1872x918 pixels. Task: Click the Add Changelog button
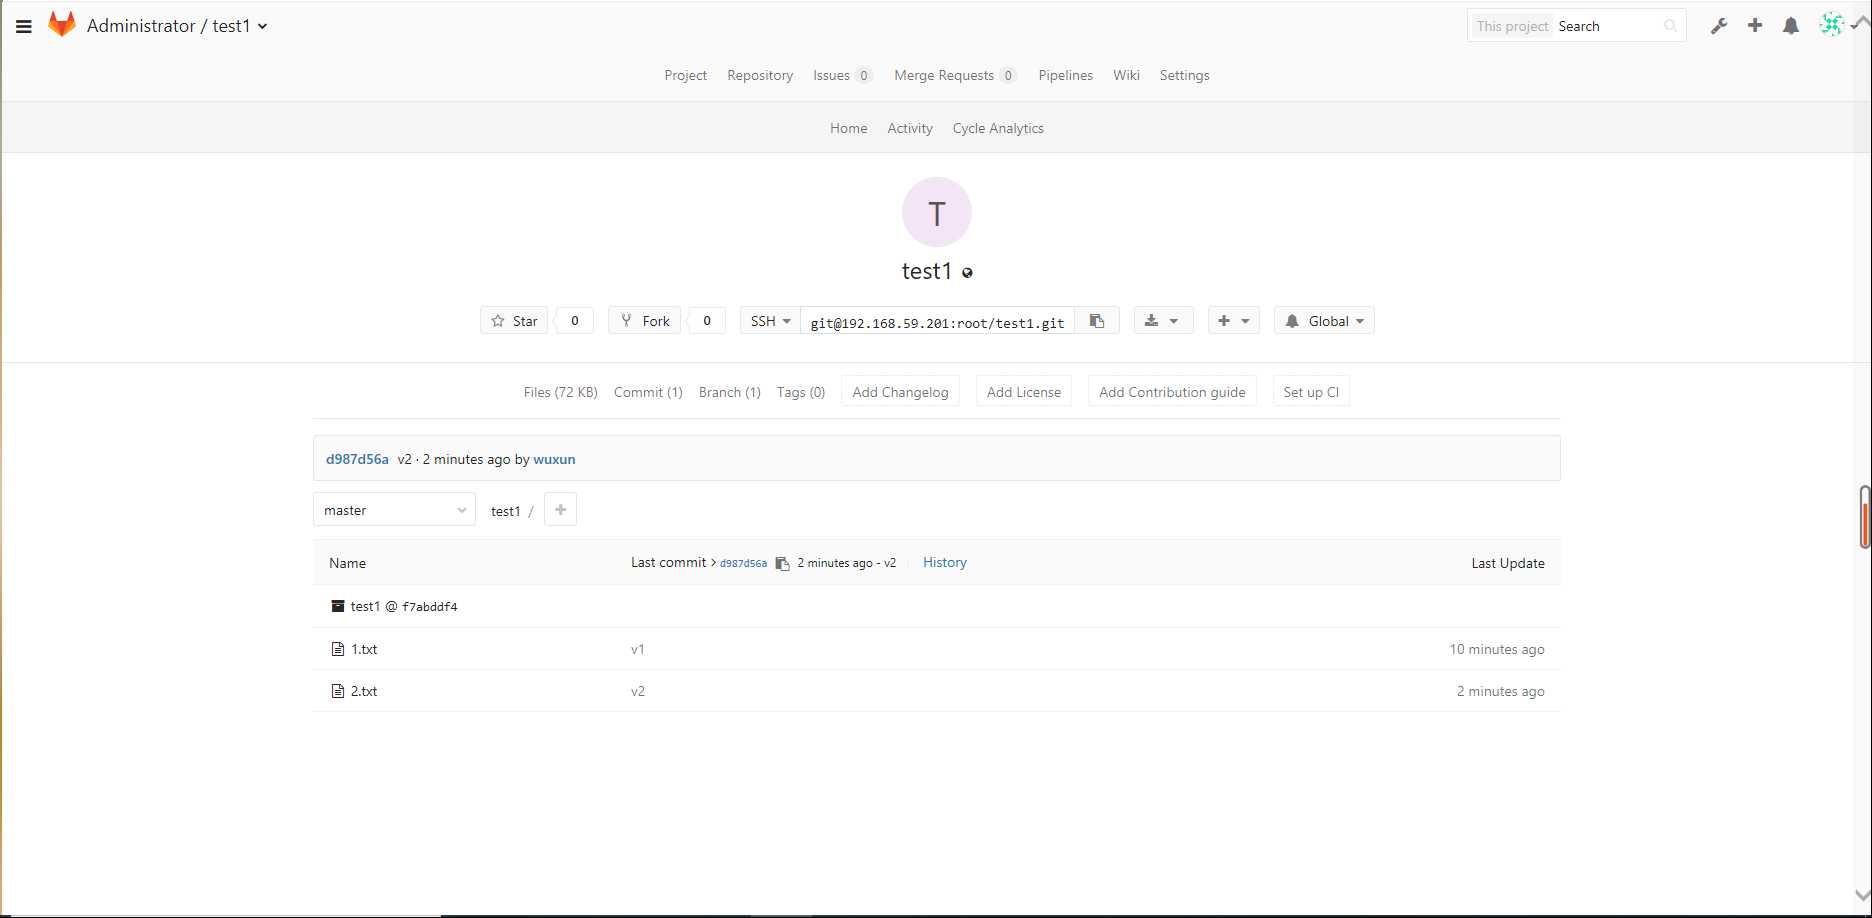900,392
